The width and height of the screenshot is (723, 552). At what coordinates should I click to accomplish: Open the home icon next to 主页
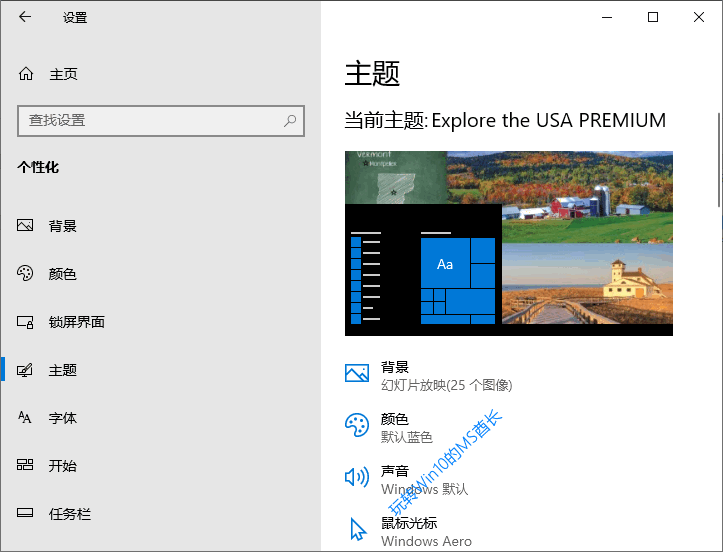click(26, 74)
